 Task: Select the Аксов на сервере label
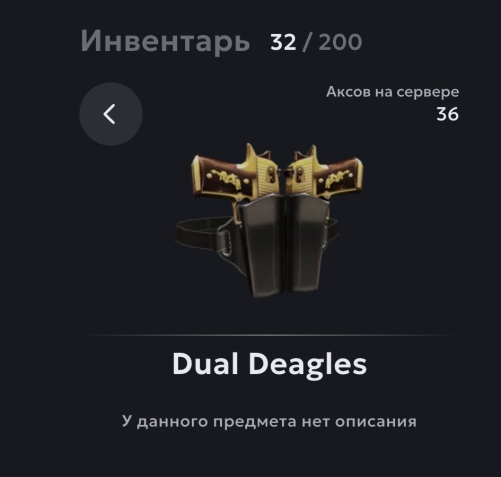point(392,92)
